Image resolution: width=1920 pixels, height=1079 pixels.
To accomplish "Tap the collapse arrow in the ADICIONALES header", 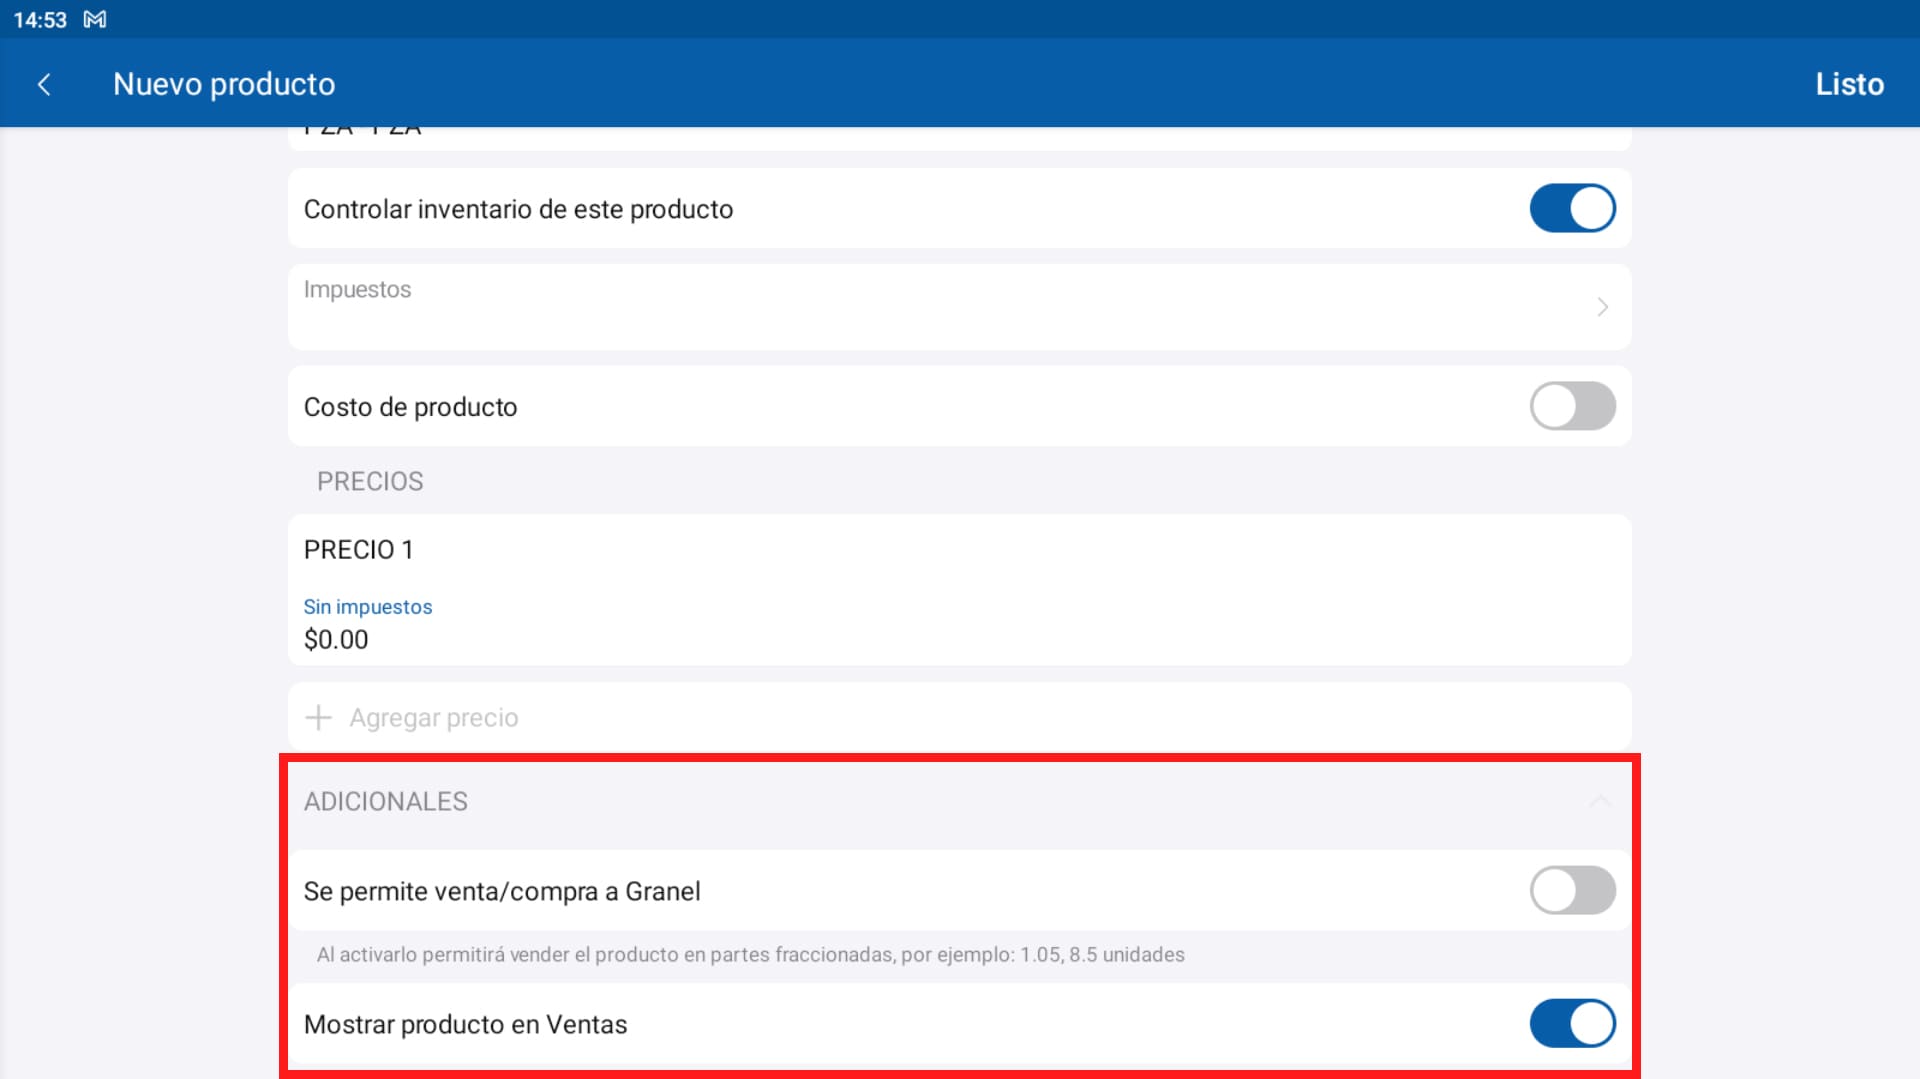I will point(1600,801).
